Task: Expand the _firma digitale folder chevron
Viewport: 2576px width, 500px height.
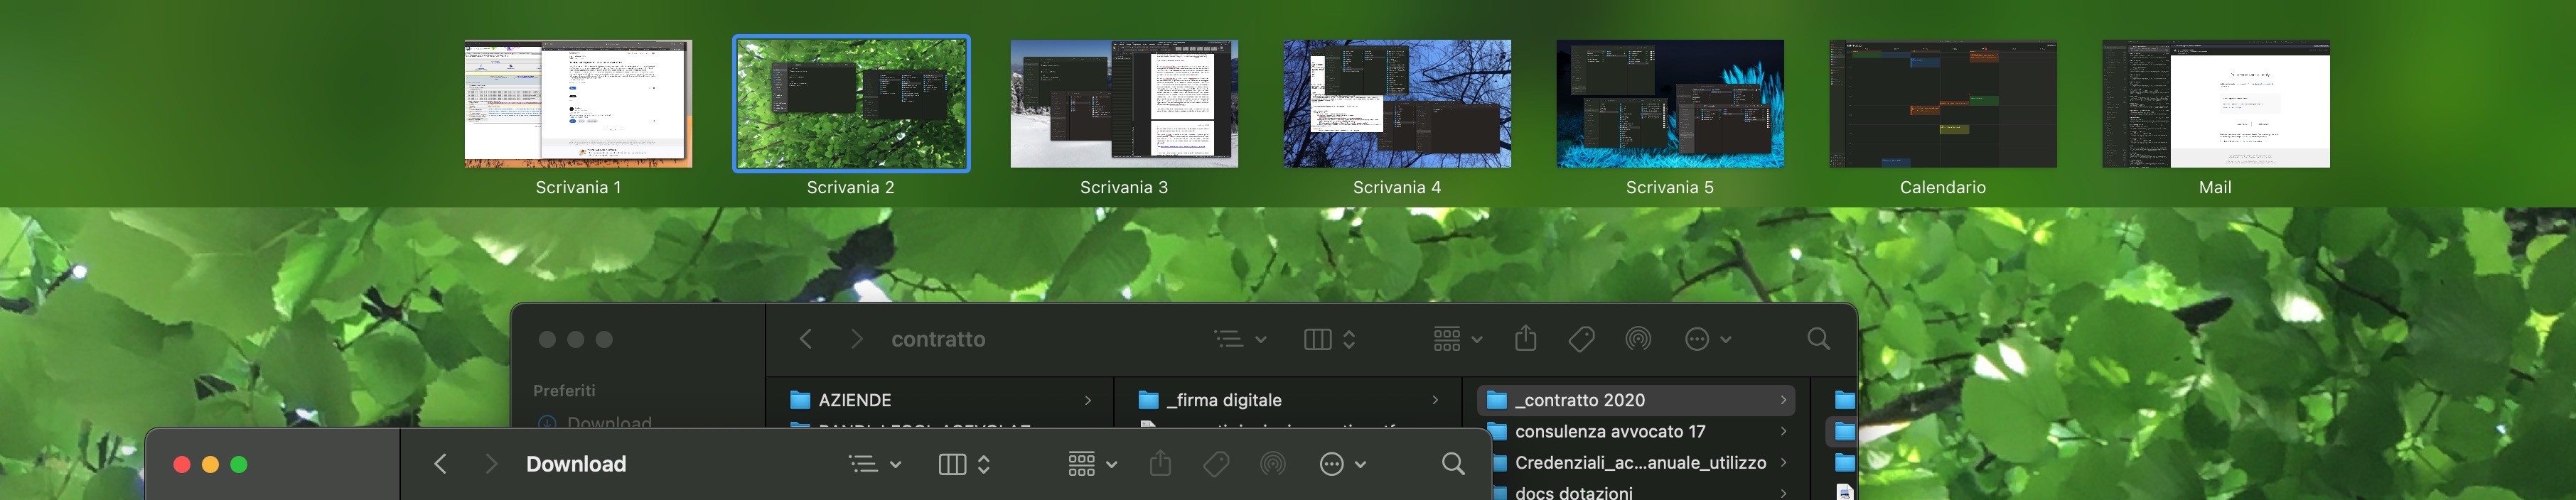Action: coord(1435,400)
